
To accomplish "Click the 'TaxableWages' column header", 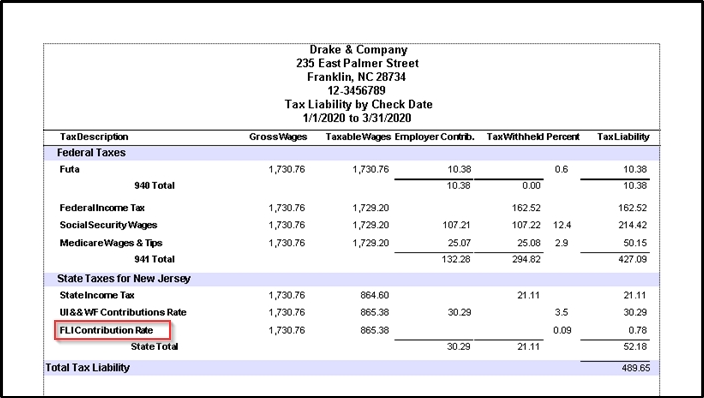I will click(358, 137).
